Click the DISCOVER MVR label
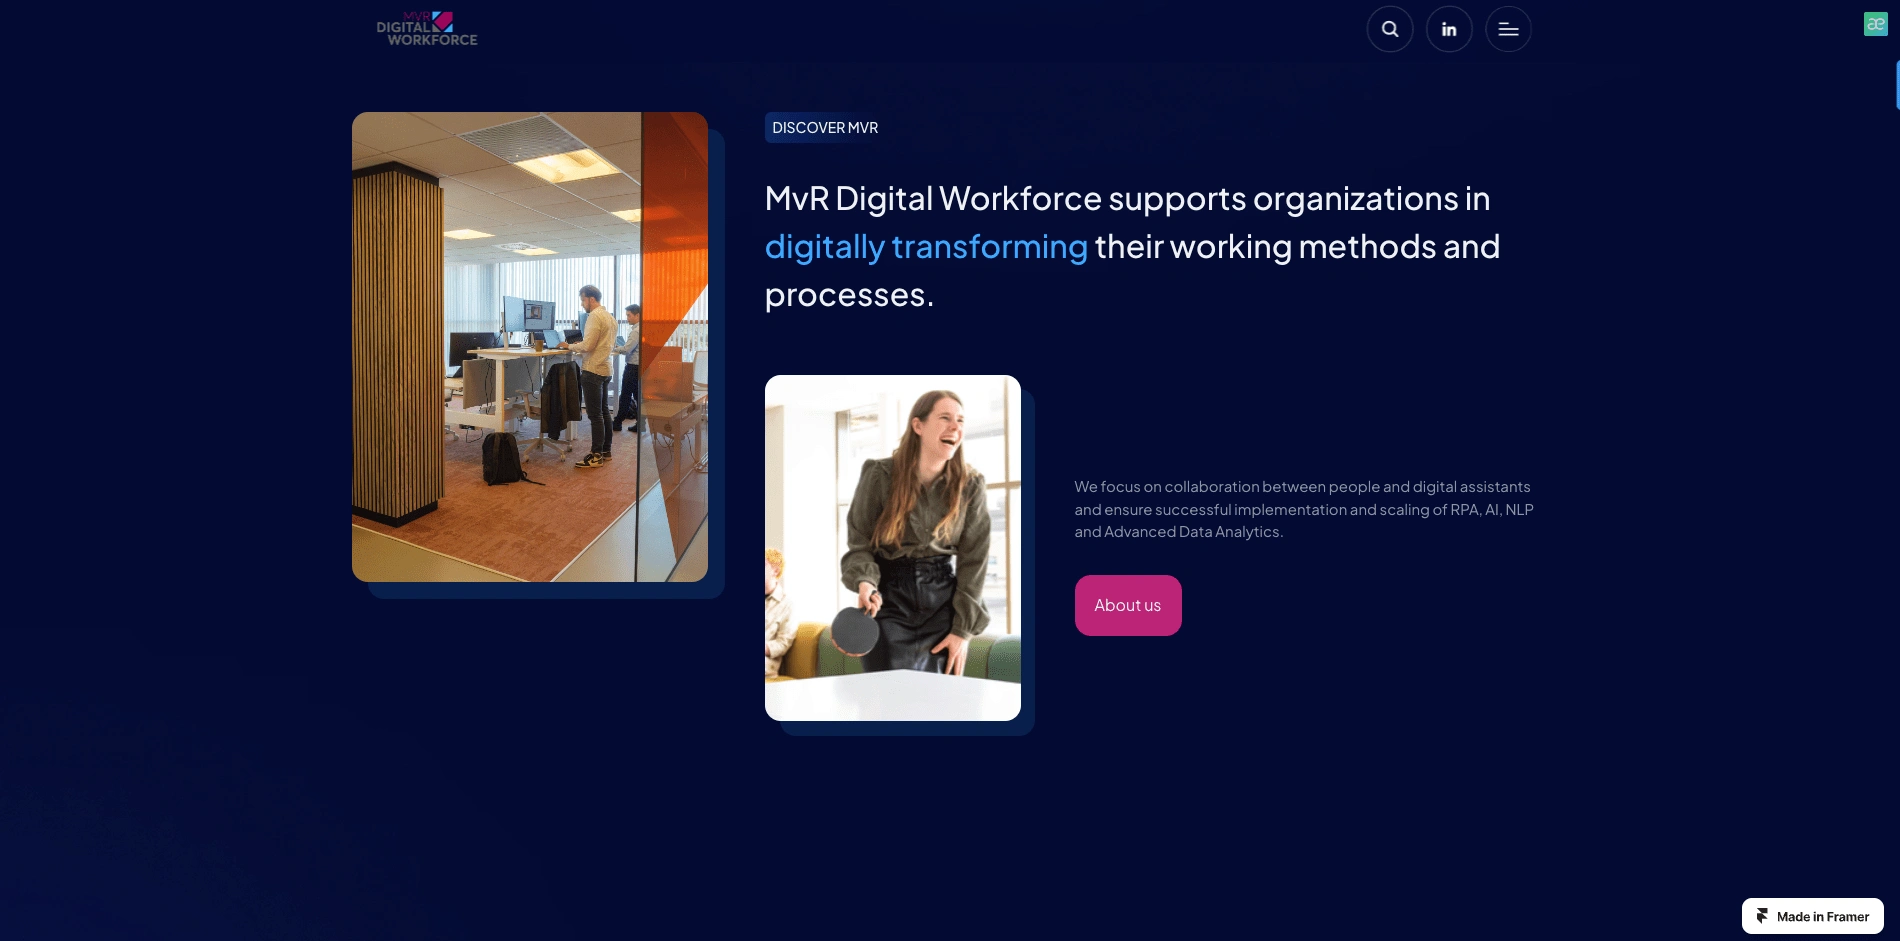 (x=825, y=128)
